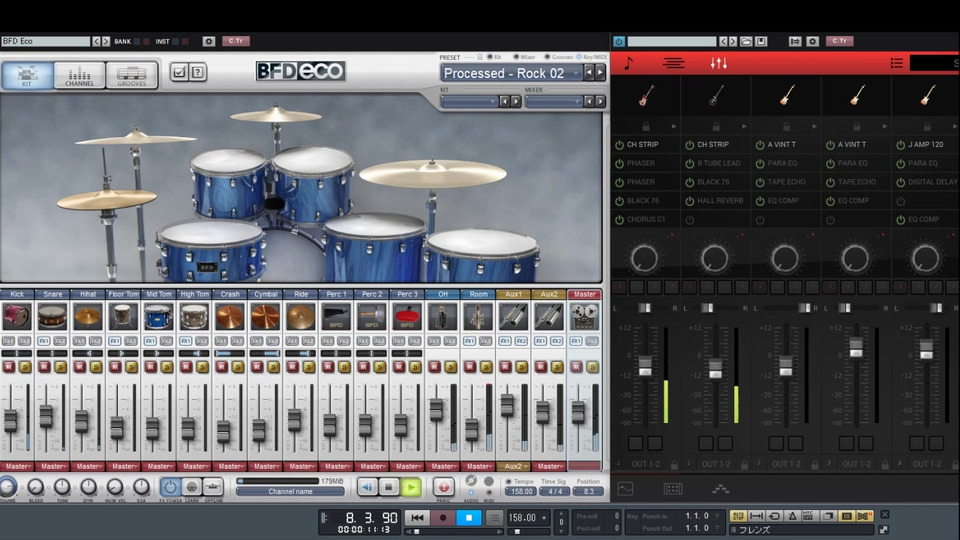
Task: Select the Snare drum icon in the mixer
Action: 52,317
